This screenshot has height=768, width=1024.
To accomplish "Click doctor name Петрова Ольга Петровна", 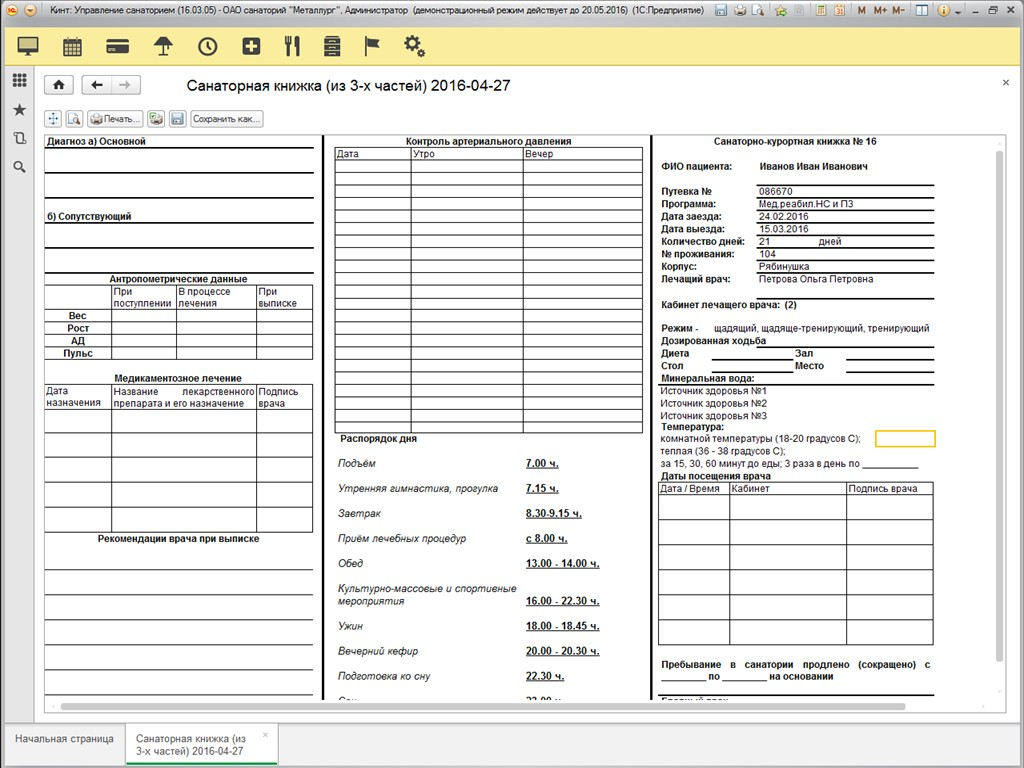I will 816,279.
